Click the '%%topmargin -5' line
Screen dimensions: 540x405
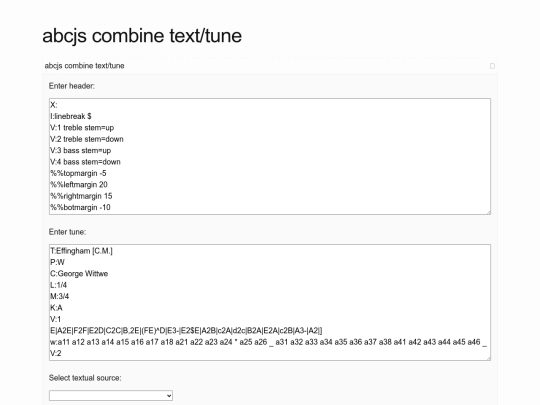[x=79, y=173]
